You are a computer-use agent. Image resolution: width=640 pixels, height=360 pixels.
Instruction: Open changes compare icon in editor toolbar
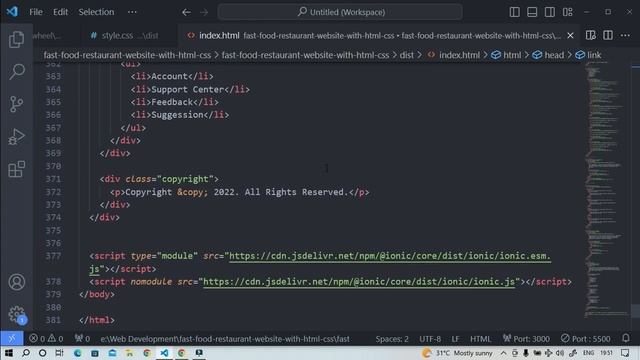590,36
